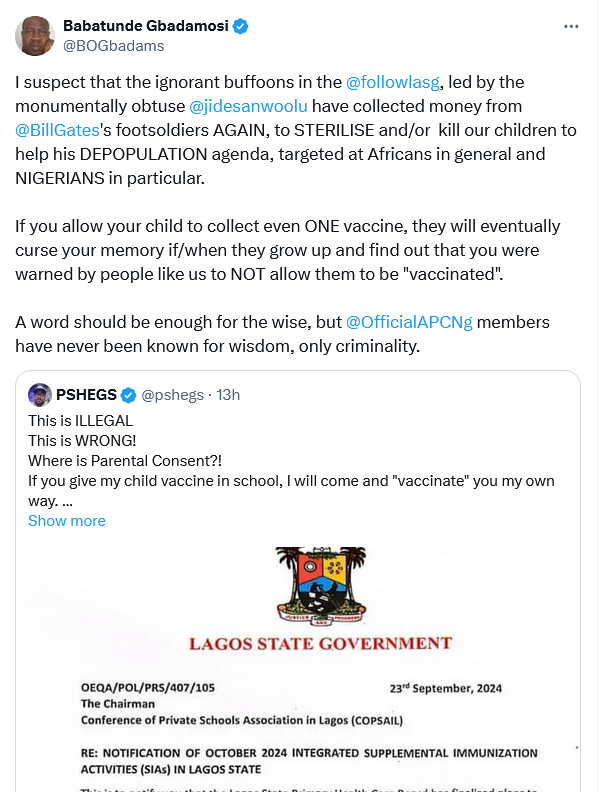Click the letter's 23rd September, 2024 date
The height and width of the screenshot is (792, 601).
point(445,688)
